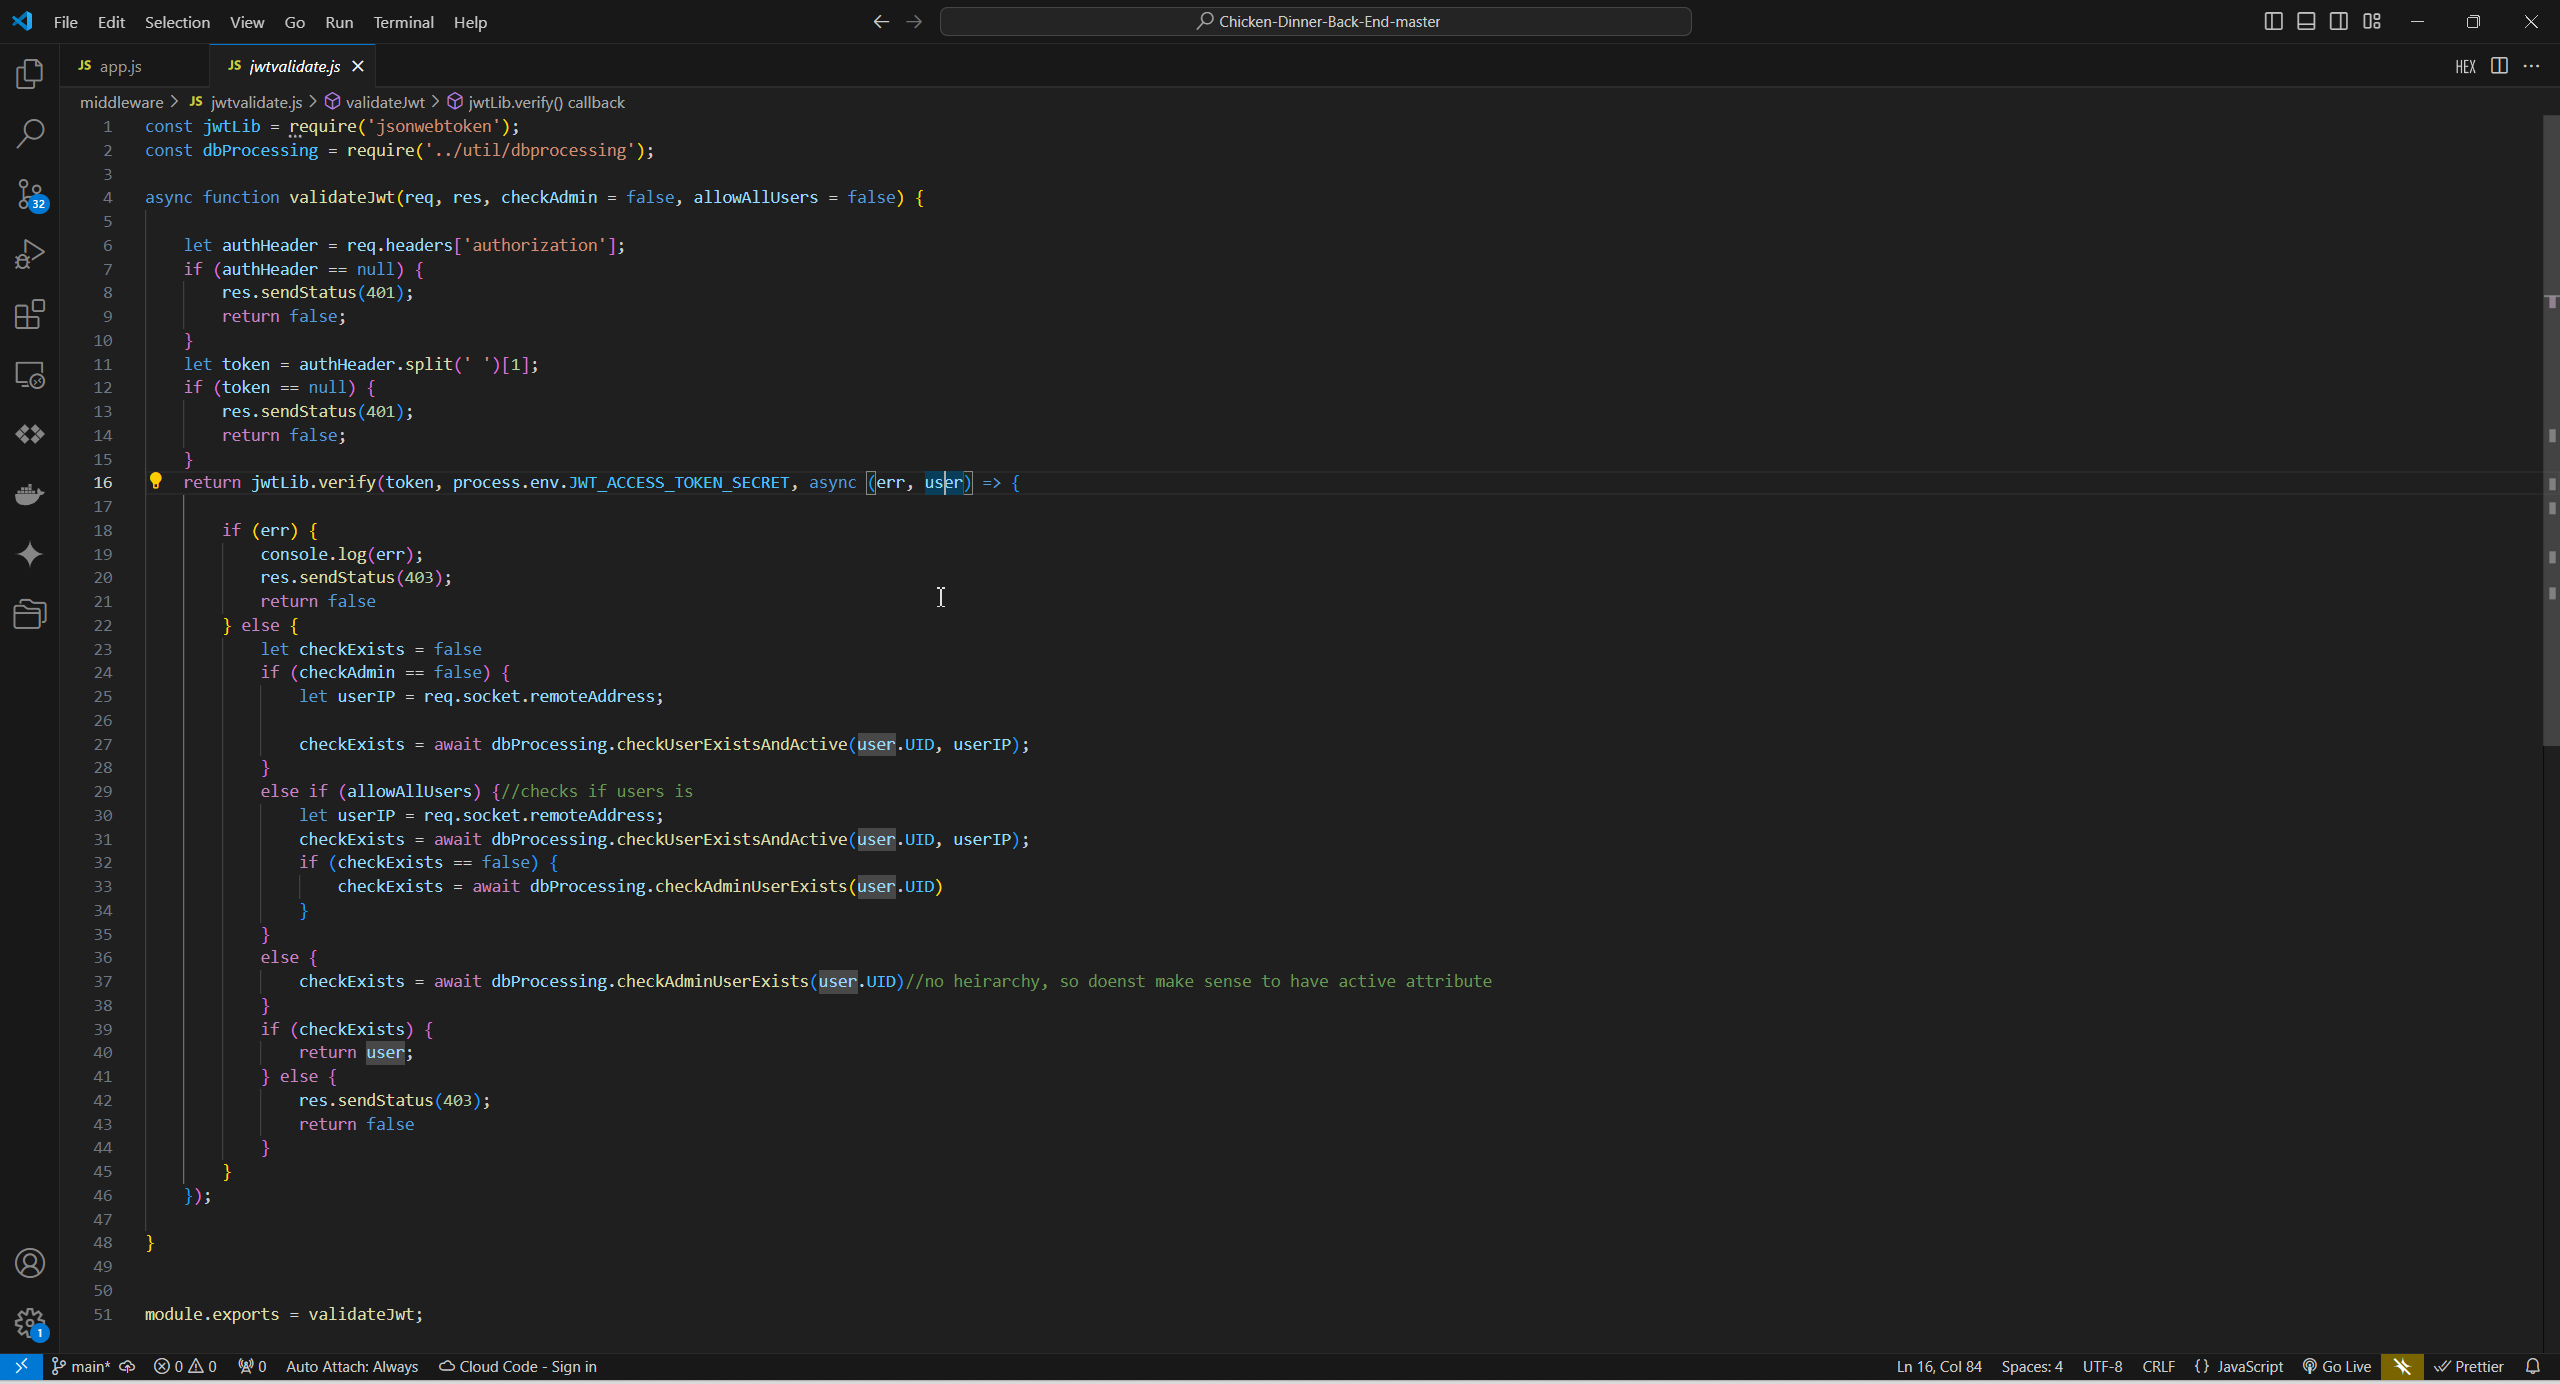2560x1384 pixels.
Task: Toggle the Primary Side Bar layout button
Action: [x=2273, y=21]
